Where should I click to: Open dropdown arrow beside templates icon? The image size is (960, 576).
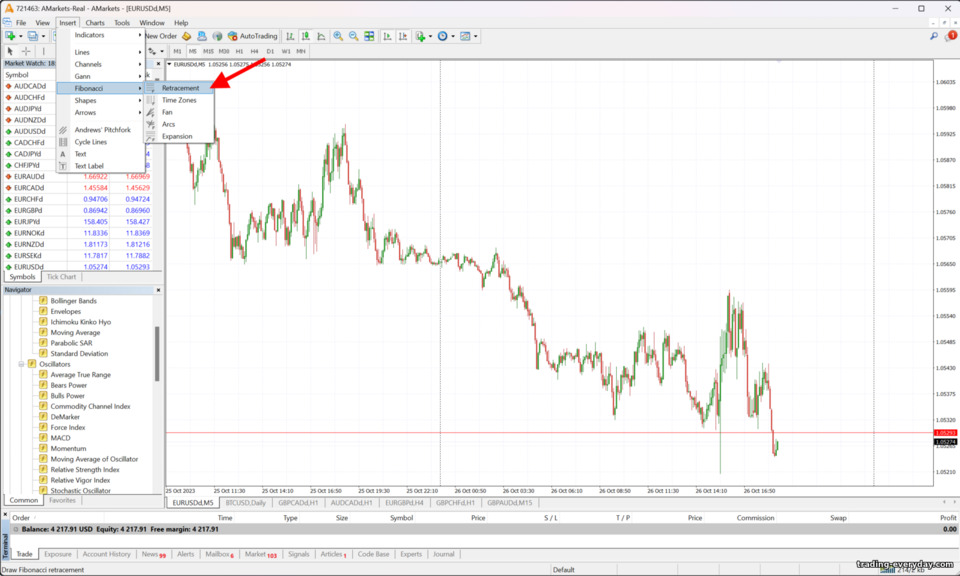tap(476, 36)
